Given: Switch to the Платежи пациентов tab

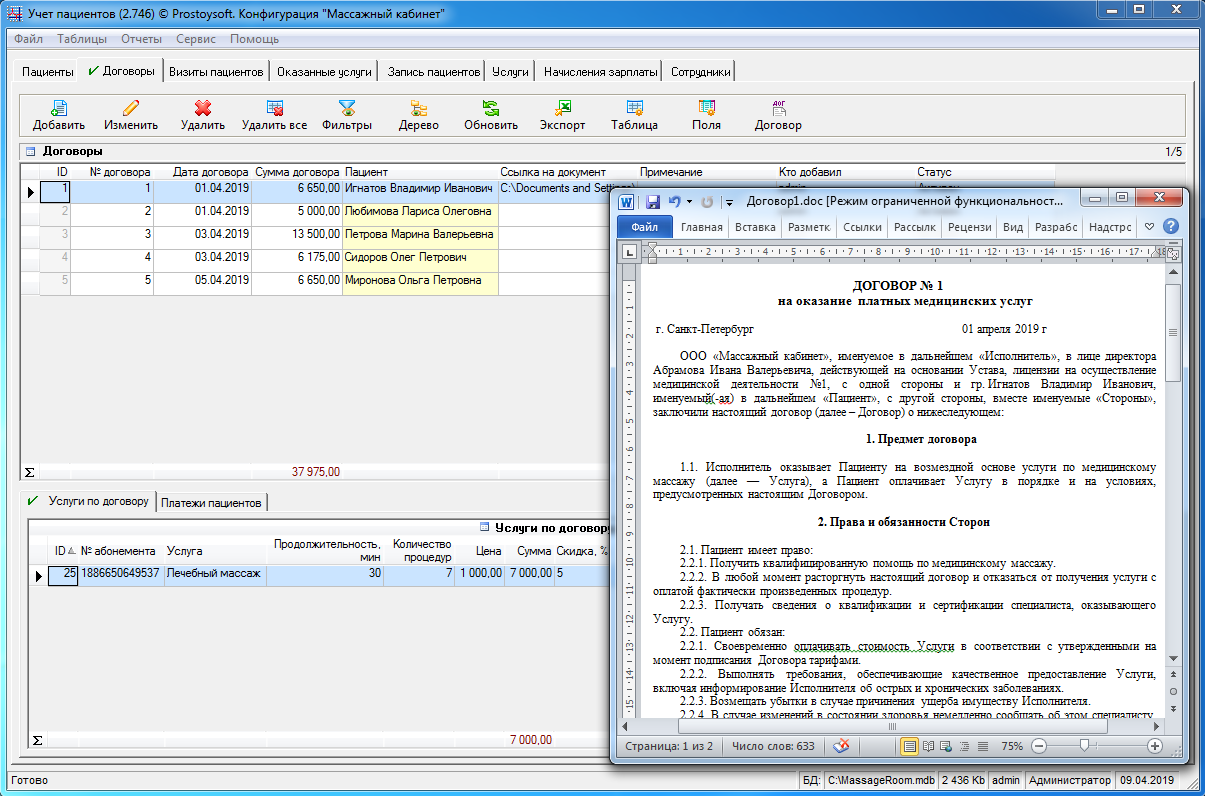Looking at the screenshot, I should click(x=211, y=502).
